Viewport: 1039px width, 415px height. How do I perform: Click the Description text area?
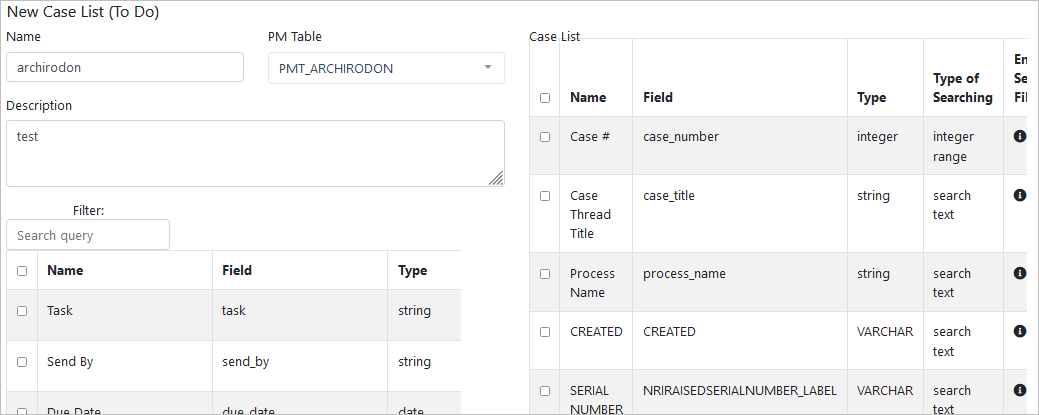tap(255, 153)
